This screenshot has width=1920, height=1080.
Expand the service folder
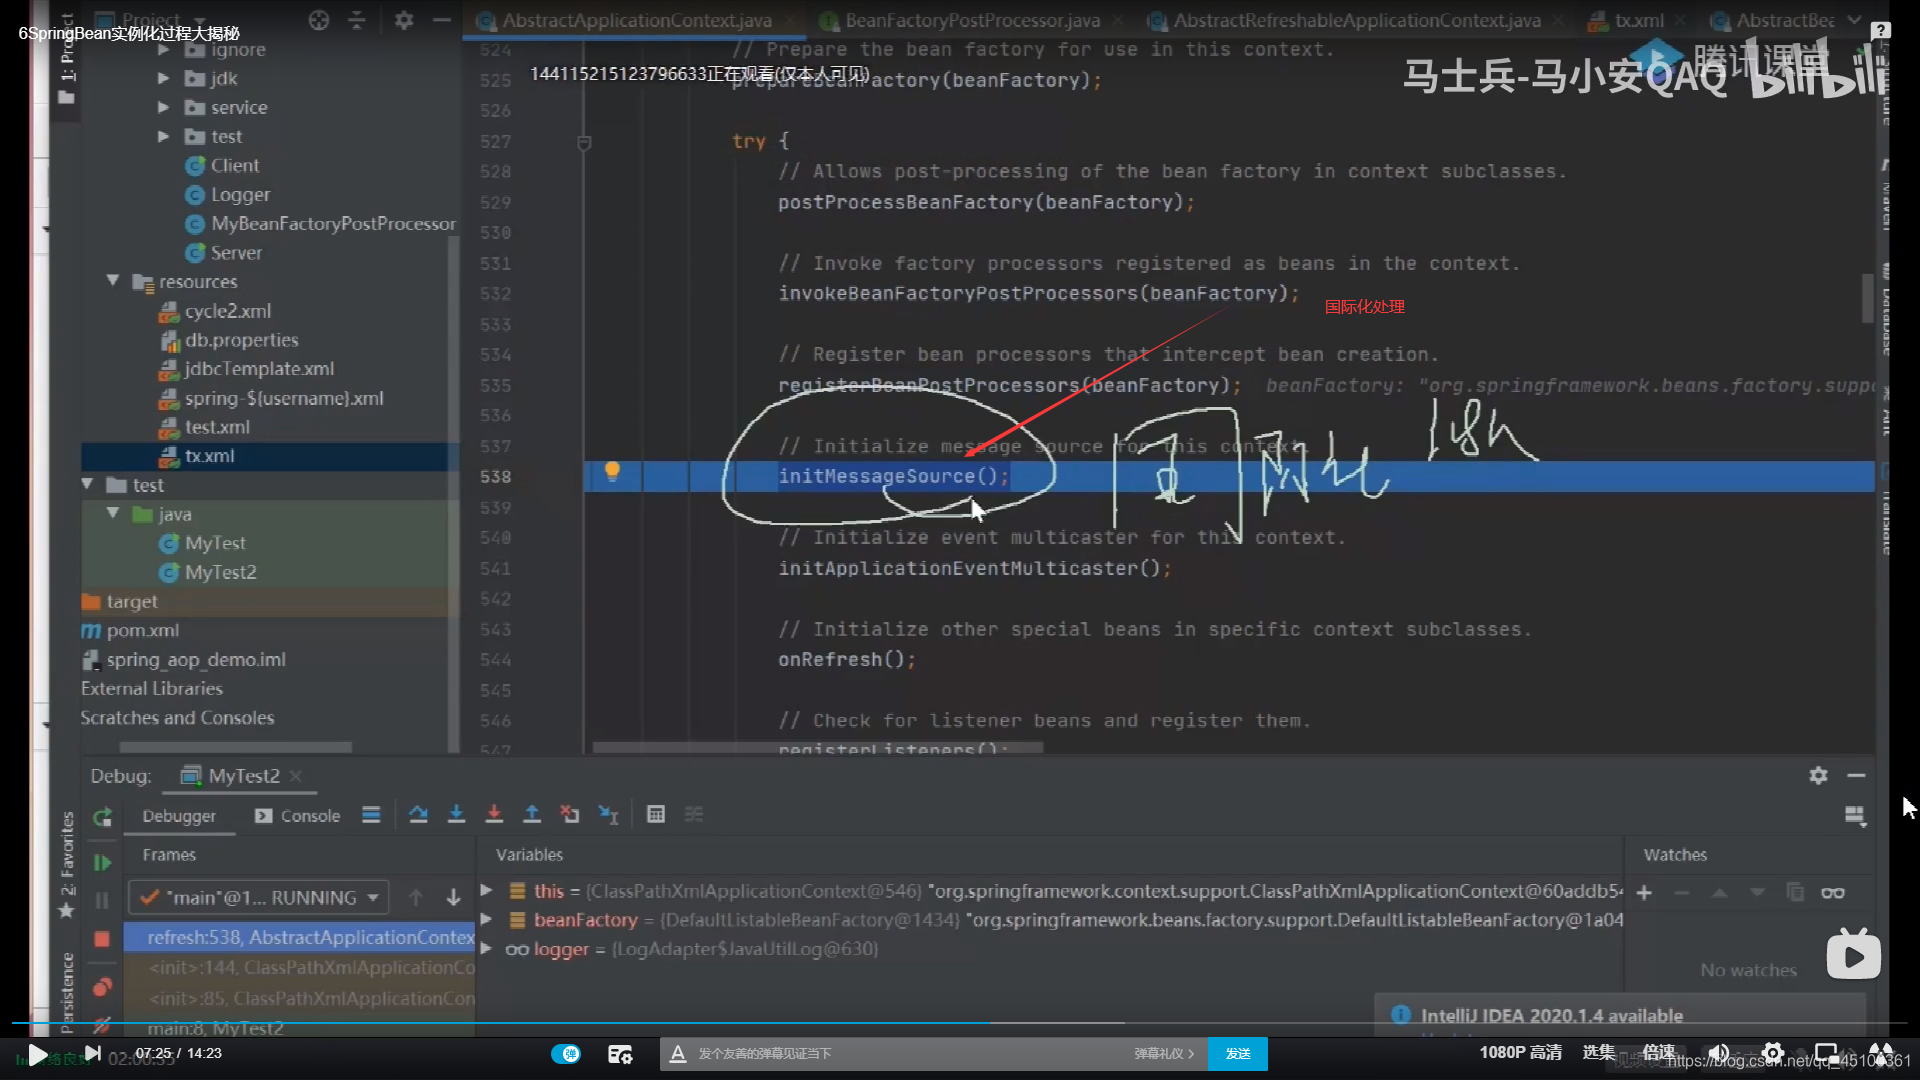point(164,107)
